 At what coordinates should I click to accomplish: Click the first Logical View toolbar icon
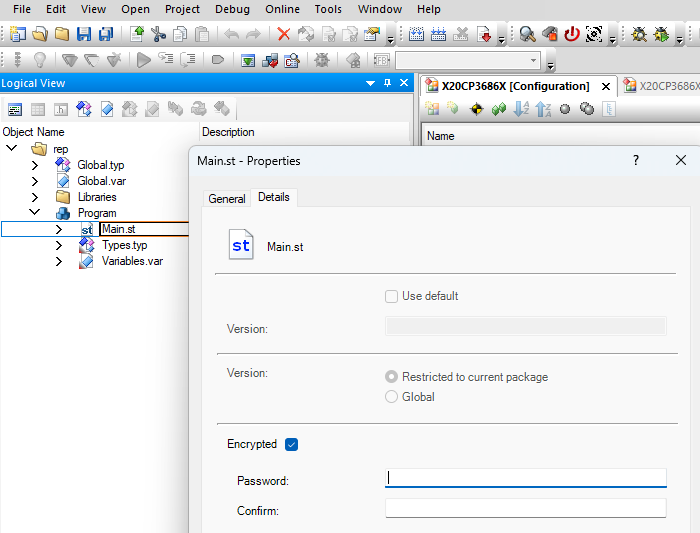[x=15, y=109]
